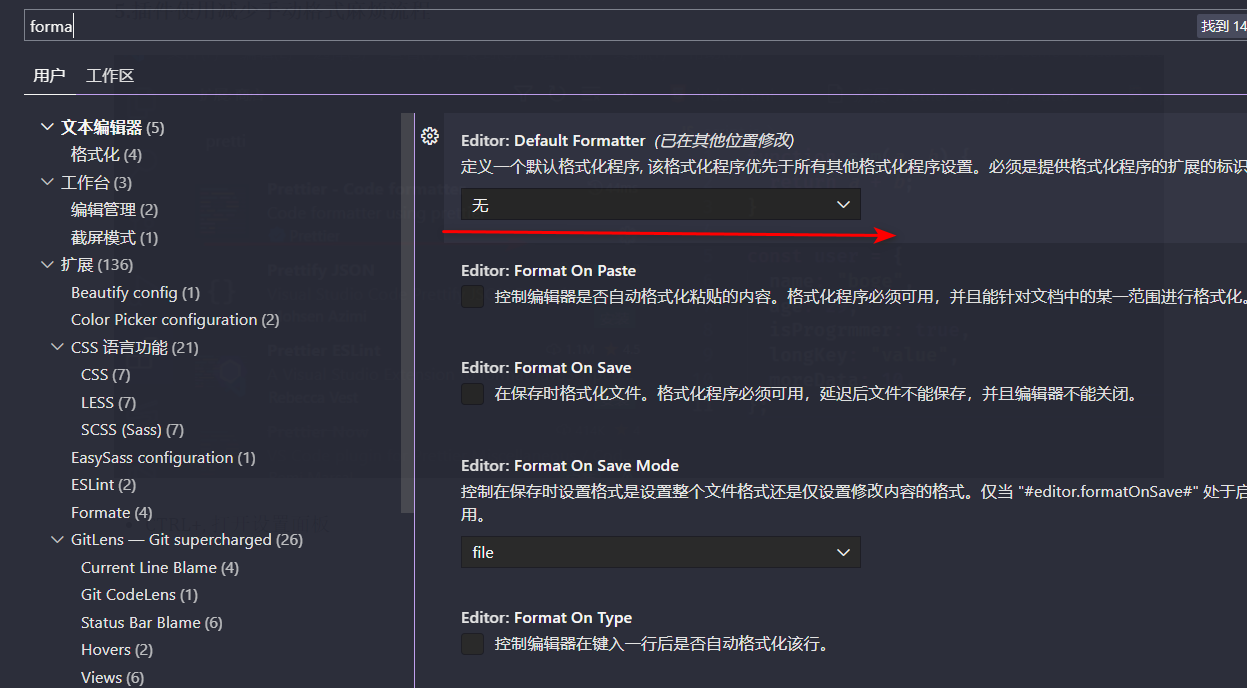
Task: Select Beautify config (1) in the tree
Action: click(x=136, y=292)
